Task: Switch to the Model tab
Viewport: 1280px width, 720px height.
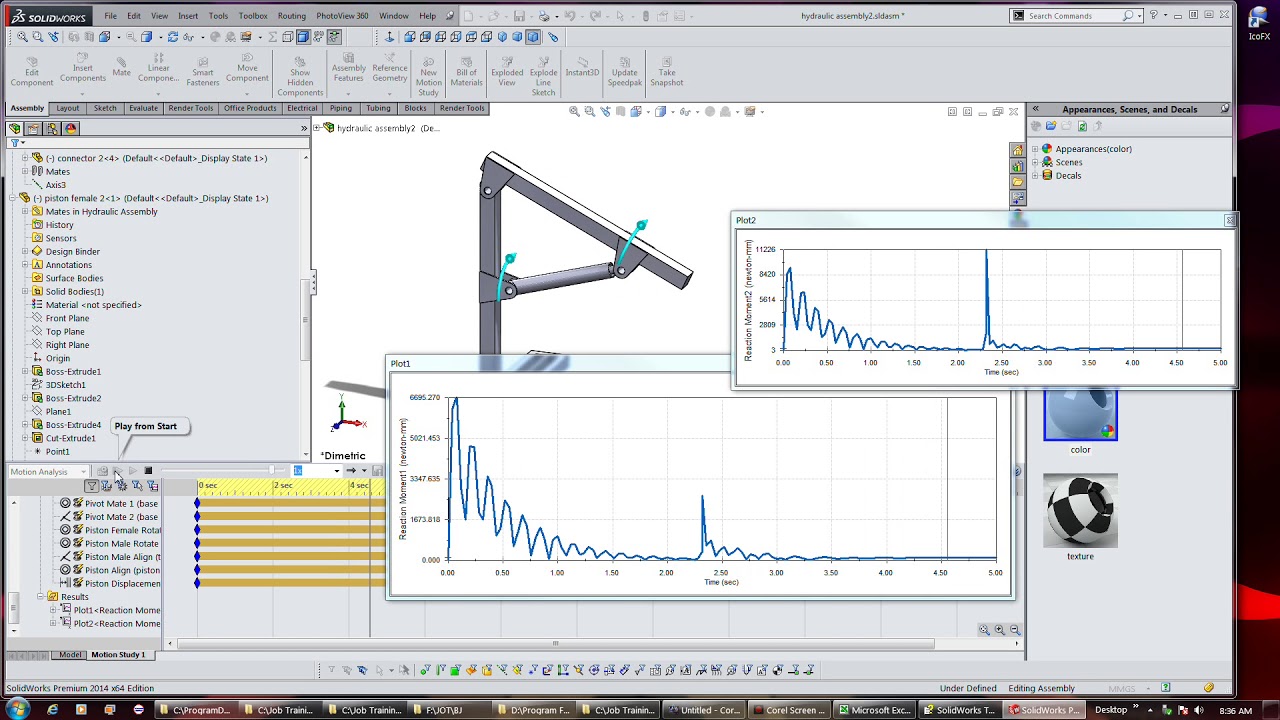Action: (70, 654)
